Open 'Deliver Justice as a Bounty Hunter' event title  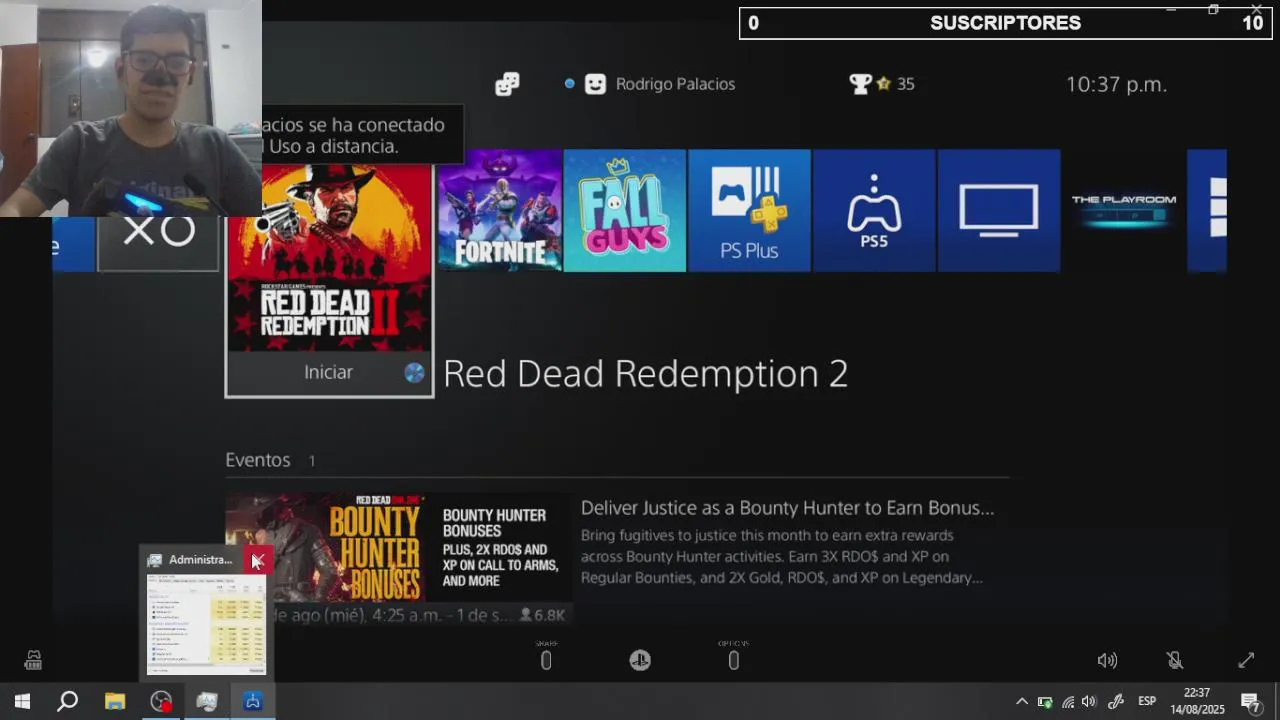pyautogui.click(x=788, y=508)
